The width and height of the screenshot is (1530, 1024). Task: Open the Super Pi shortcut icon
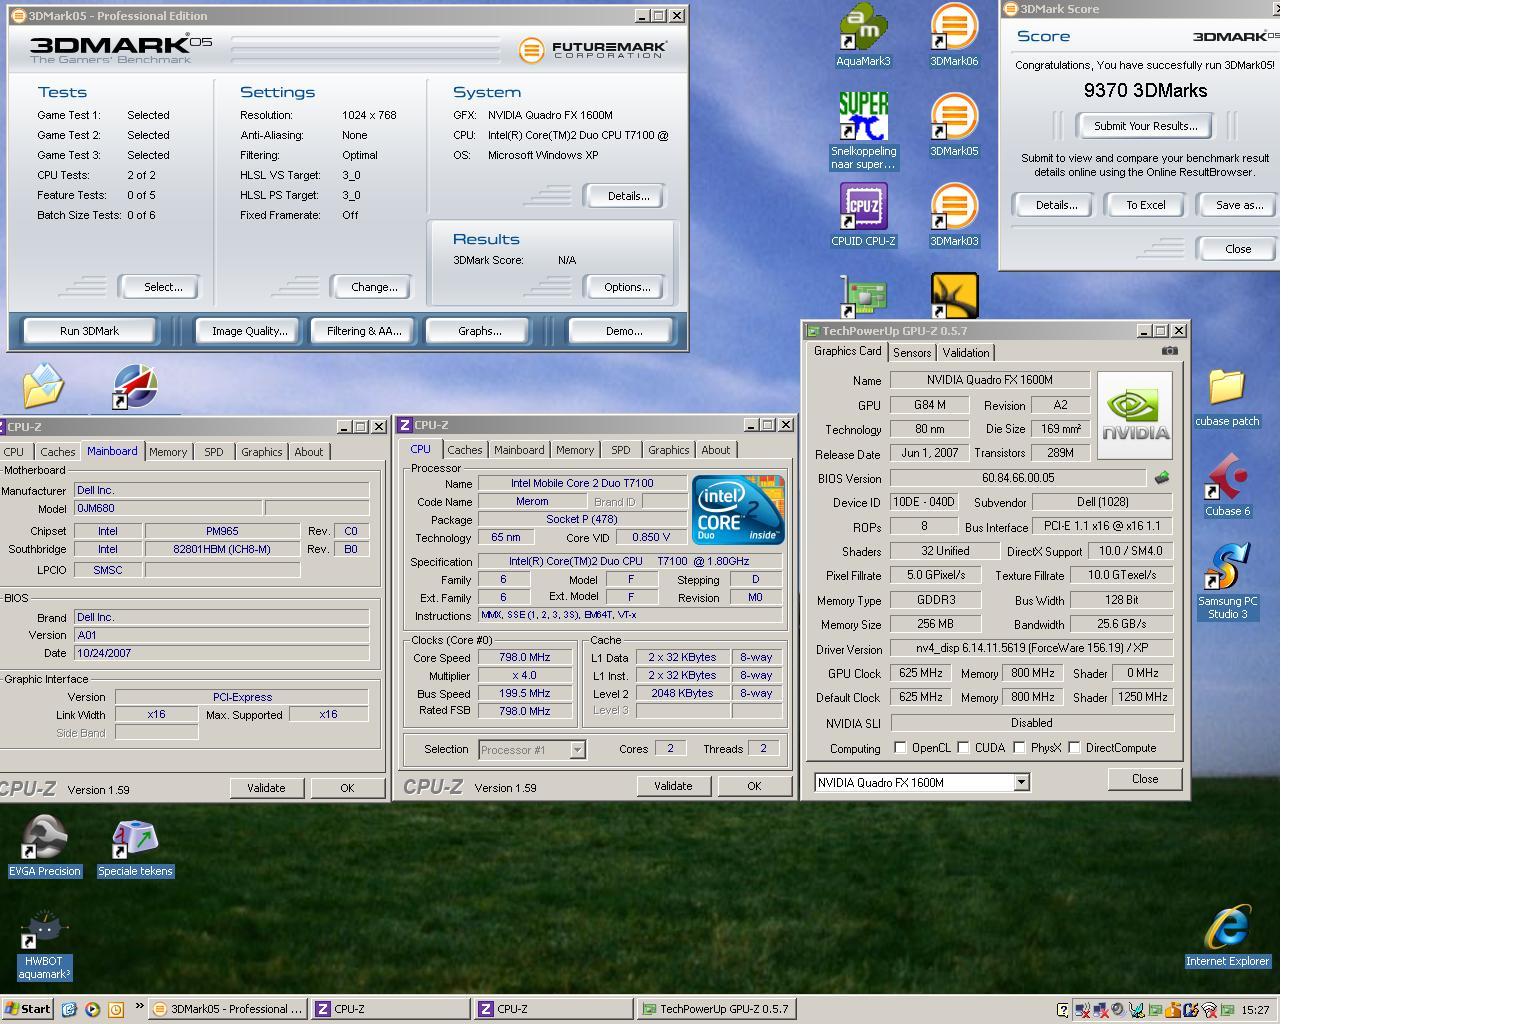click(x=863, y=130)
